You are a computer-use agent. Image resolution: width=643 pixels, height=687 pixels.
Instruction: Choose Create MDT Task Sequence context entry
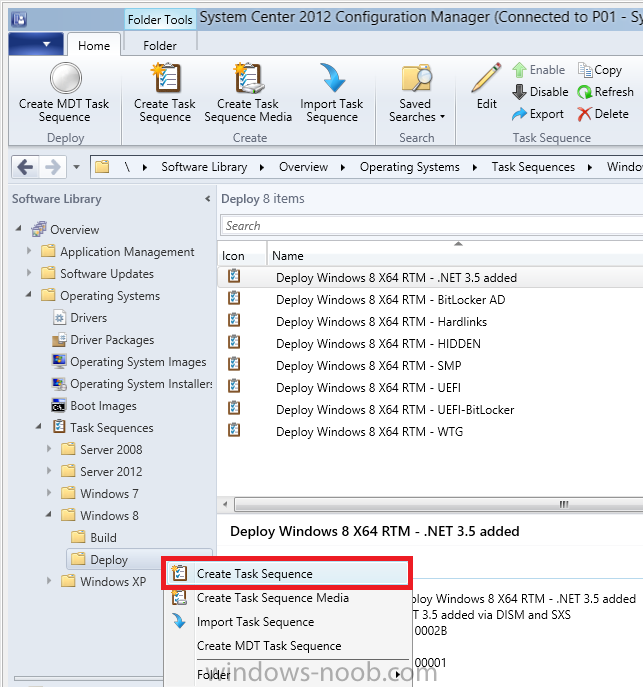pos(287,646)
